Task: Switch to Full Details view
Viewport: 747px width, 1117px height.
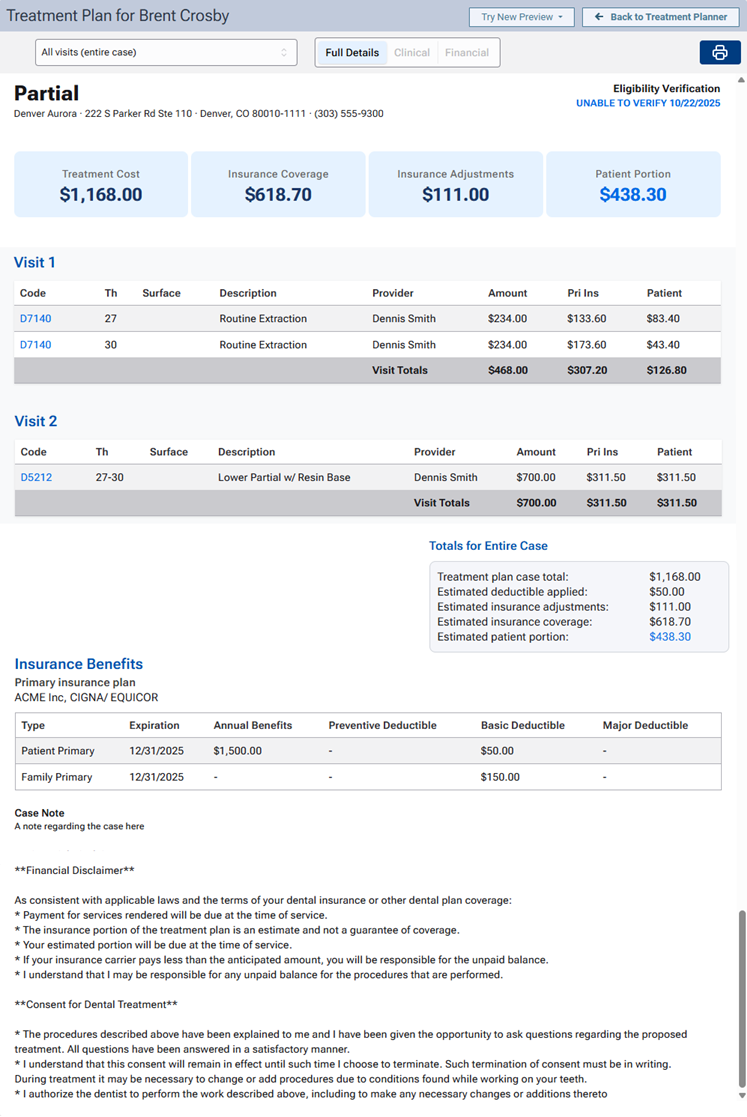Action: 352,53
